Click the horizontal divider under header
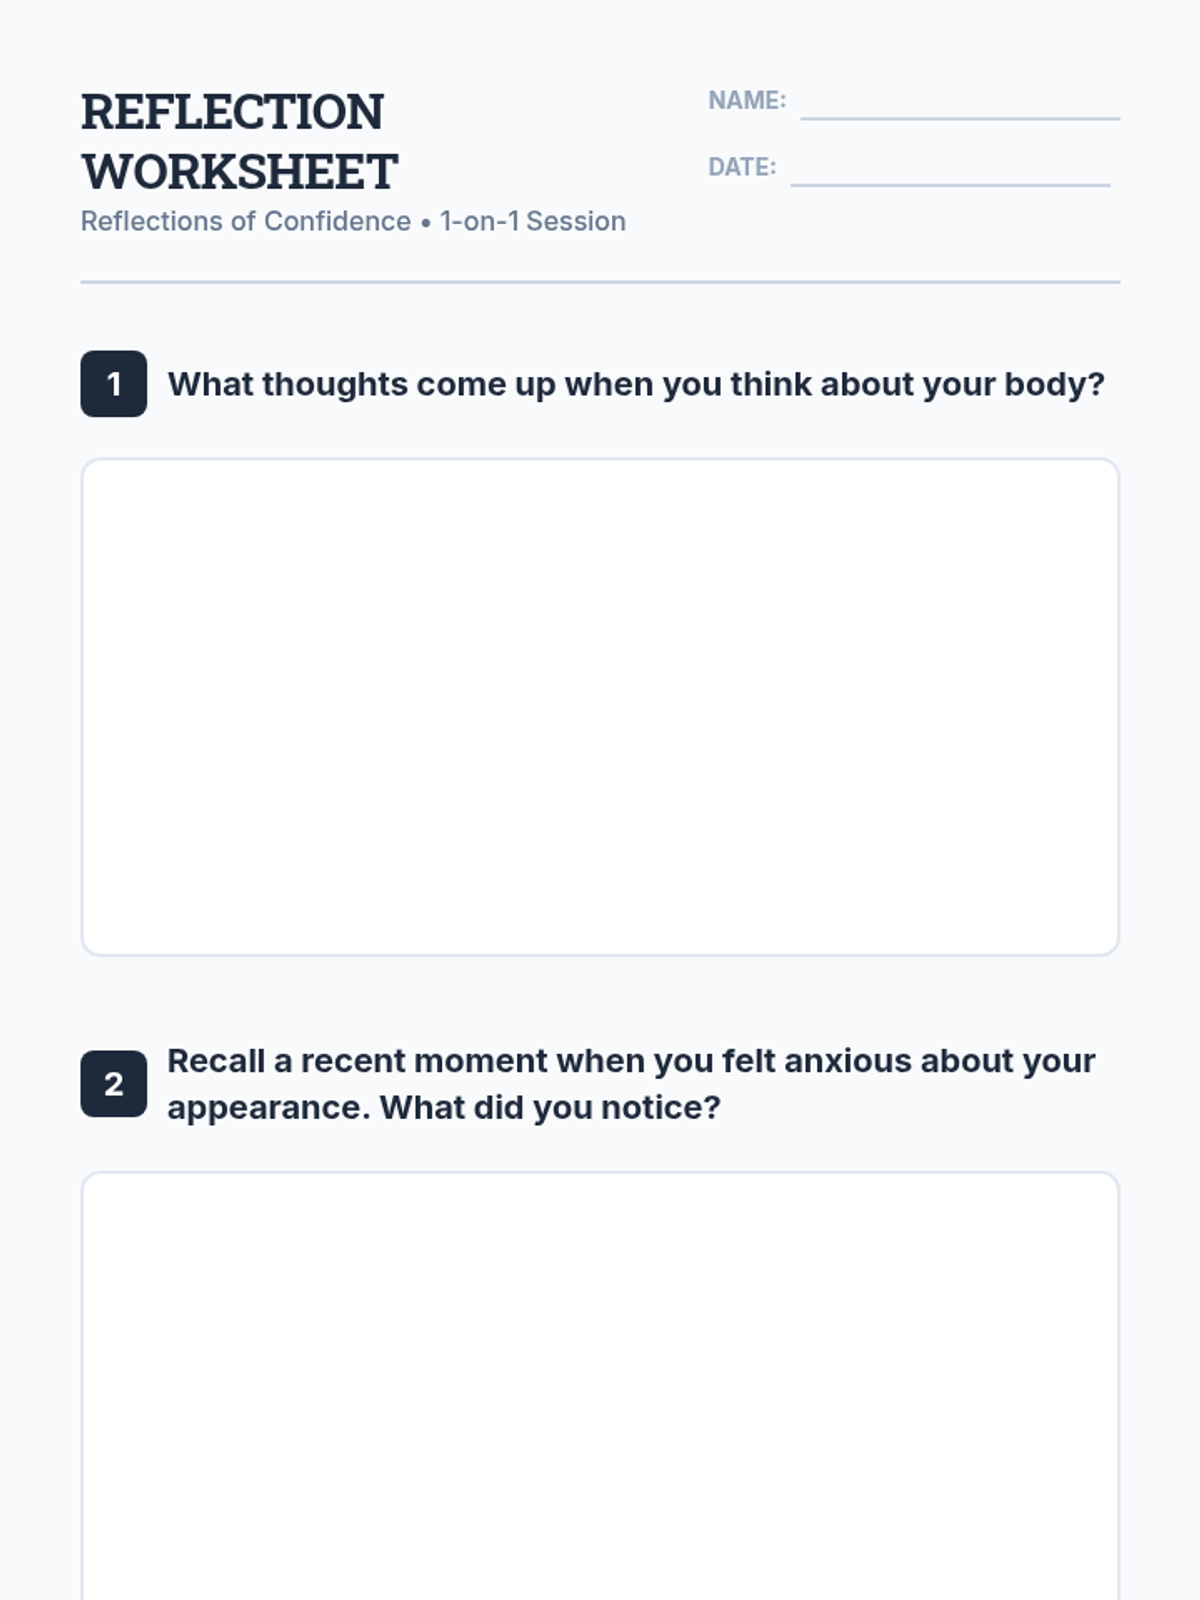Image resolution: width=1200 pixels, height=1600 pixels. [600, 282]
